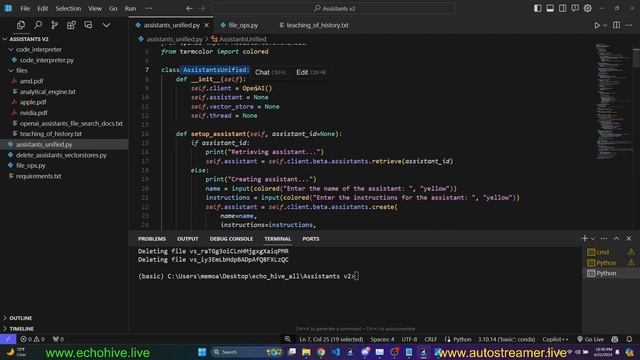
Task: Open the terminal panel more actions menu
Action: click(604, 238)
